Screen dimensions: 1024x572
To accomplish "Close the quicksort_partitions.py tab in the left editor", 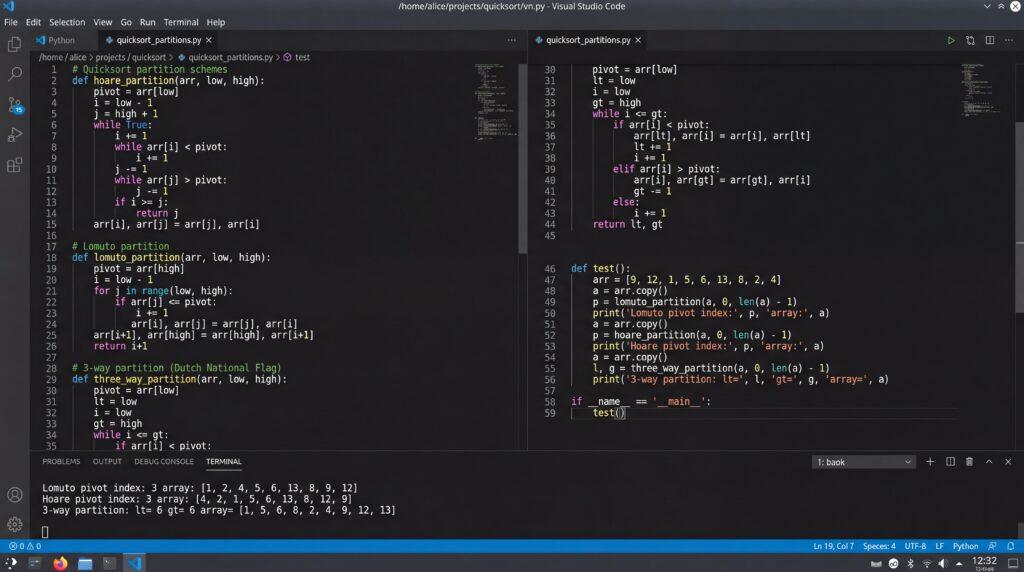I will pos(209,40).
